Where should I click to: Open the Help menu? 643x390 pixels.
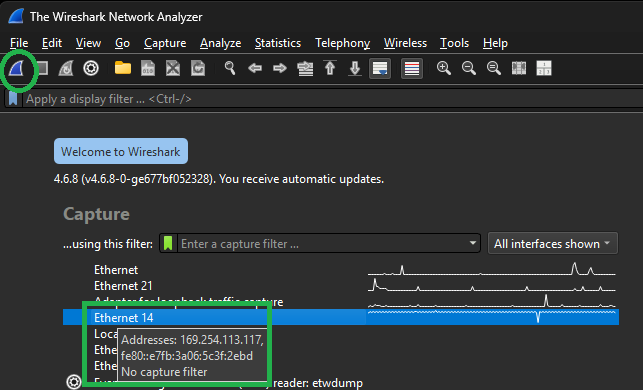pyautogui.click(x=495, y=43)
